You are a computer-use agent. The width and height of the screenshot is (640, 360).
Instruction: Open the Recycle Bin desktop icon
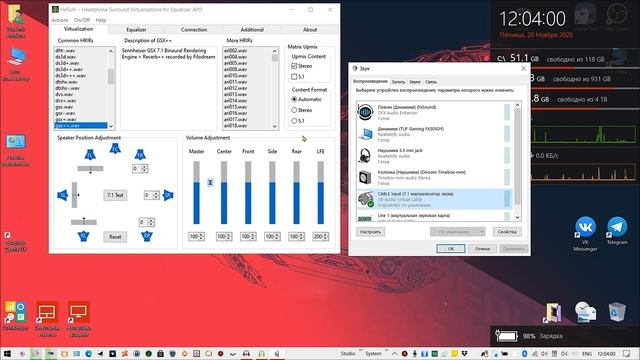[616, 312]
